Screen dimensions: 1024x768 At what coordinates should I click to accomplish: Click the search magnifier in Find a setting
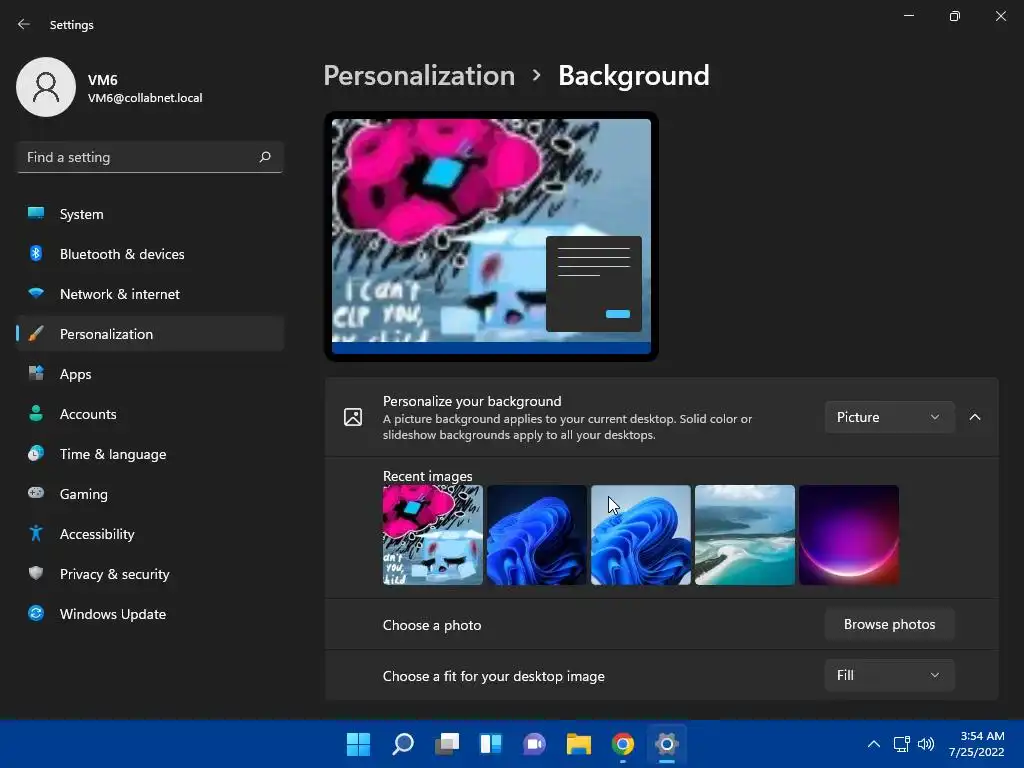coord(264,157)
